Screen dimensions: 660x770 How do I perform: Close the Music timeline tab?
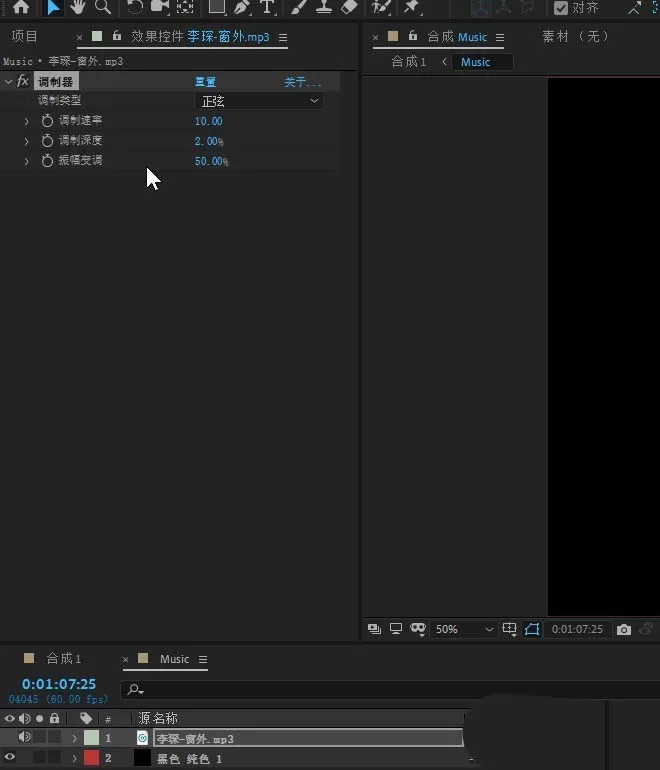(125, 660)
